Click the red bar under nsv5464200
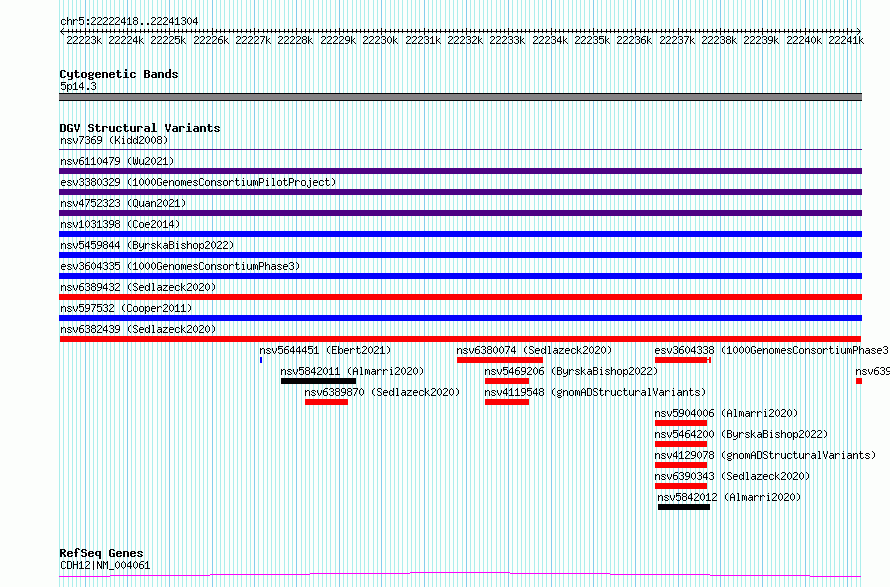Screen dimensions: 890x587 681,444
